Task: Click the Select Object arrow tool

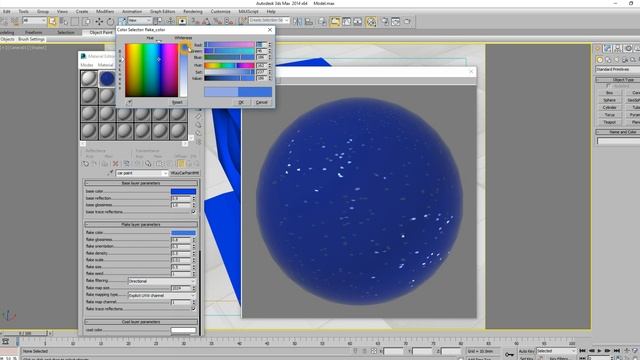Action: (52, 21)
